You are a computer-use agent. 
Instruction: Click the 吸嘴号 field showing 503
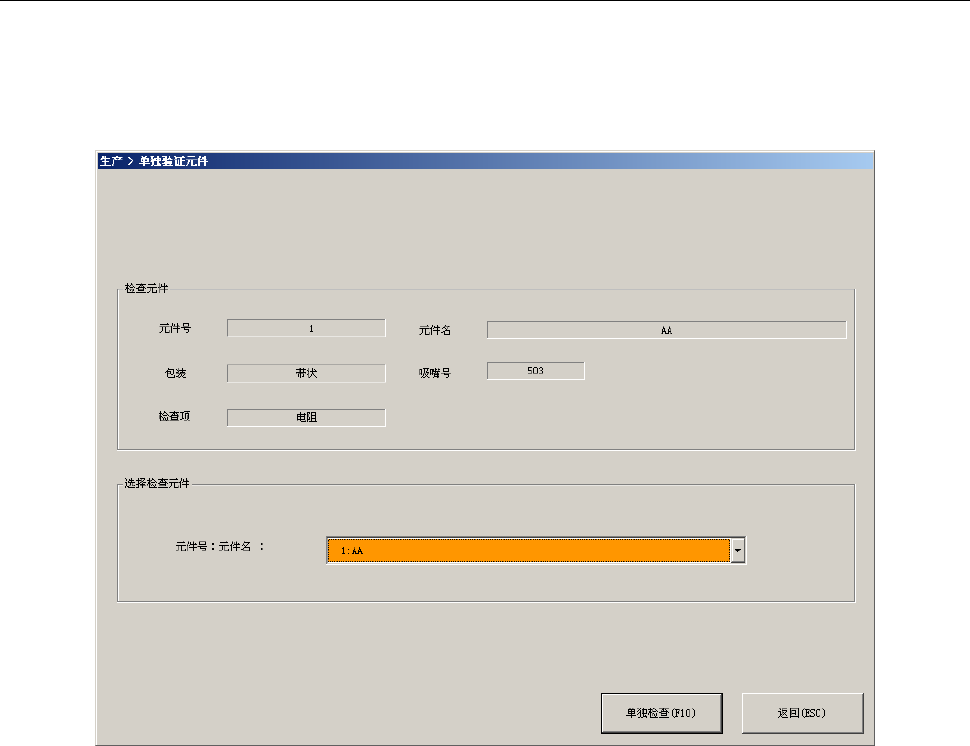pos(536,371)
